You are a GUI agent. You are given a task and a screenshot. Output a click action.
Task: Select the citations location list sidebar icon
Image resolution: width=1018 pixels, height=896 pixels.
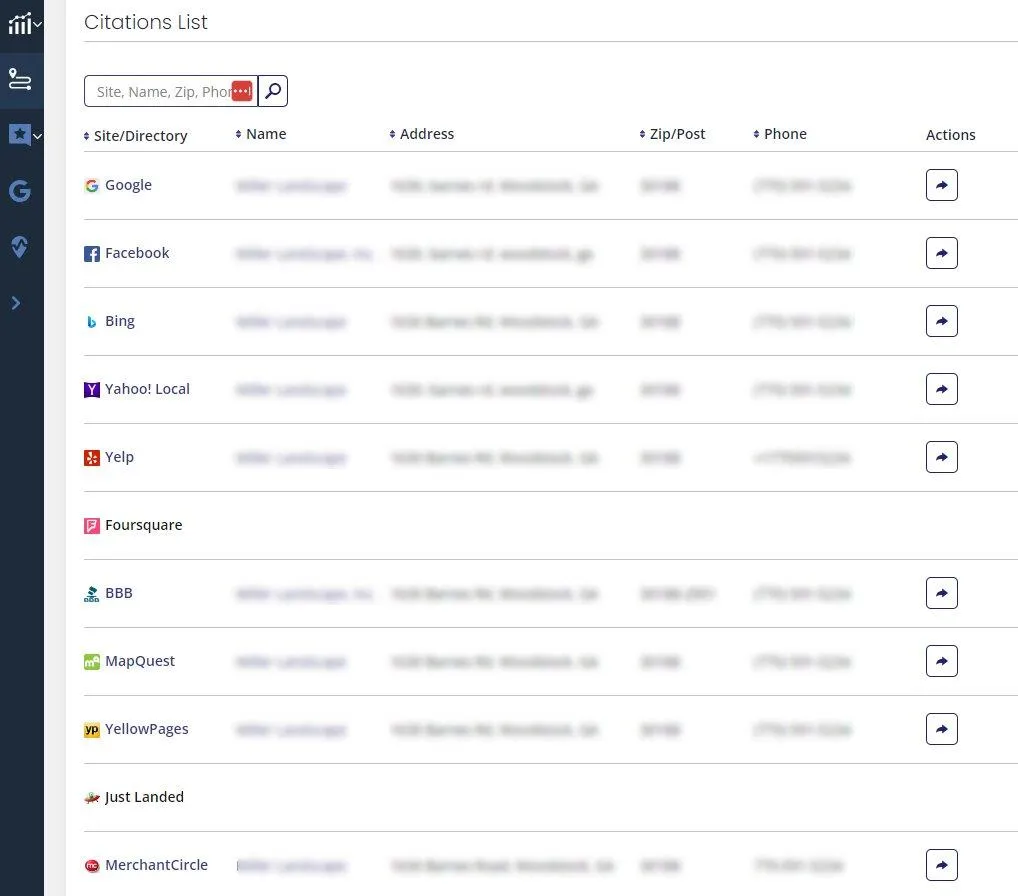point(19,79)
